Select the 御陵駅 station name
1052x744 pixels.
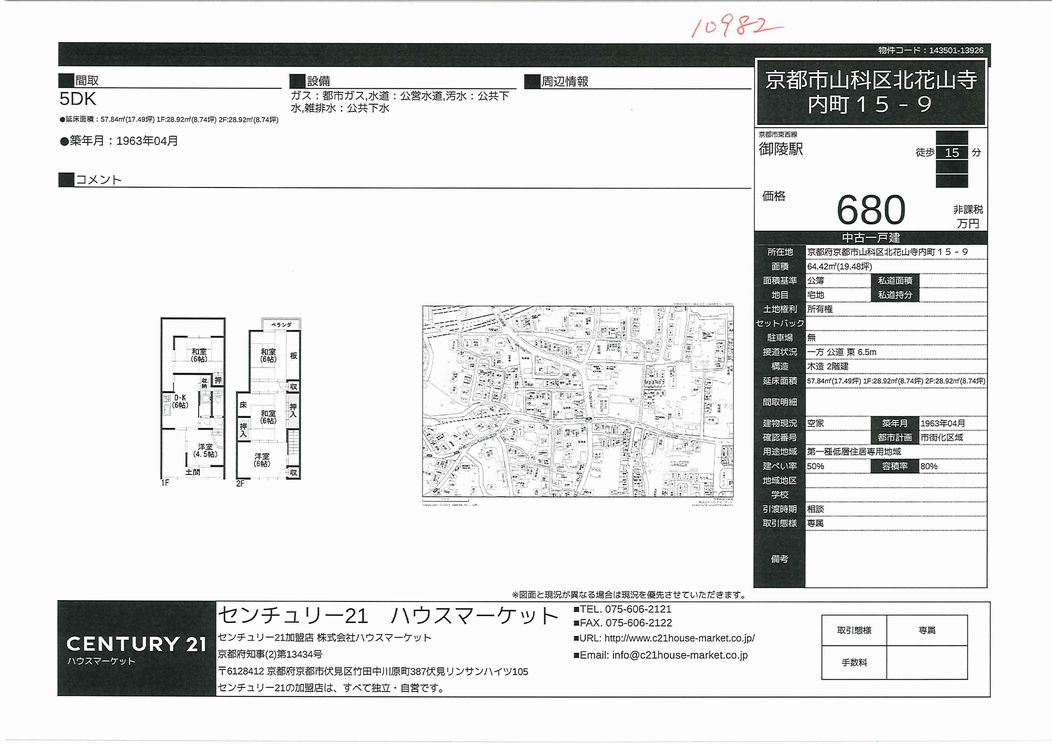780,150
